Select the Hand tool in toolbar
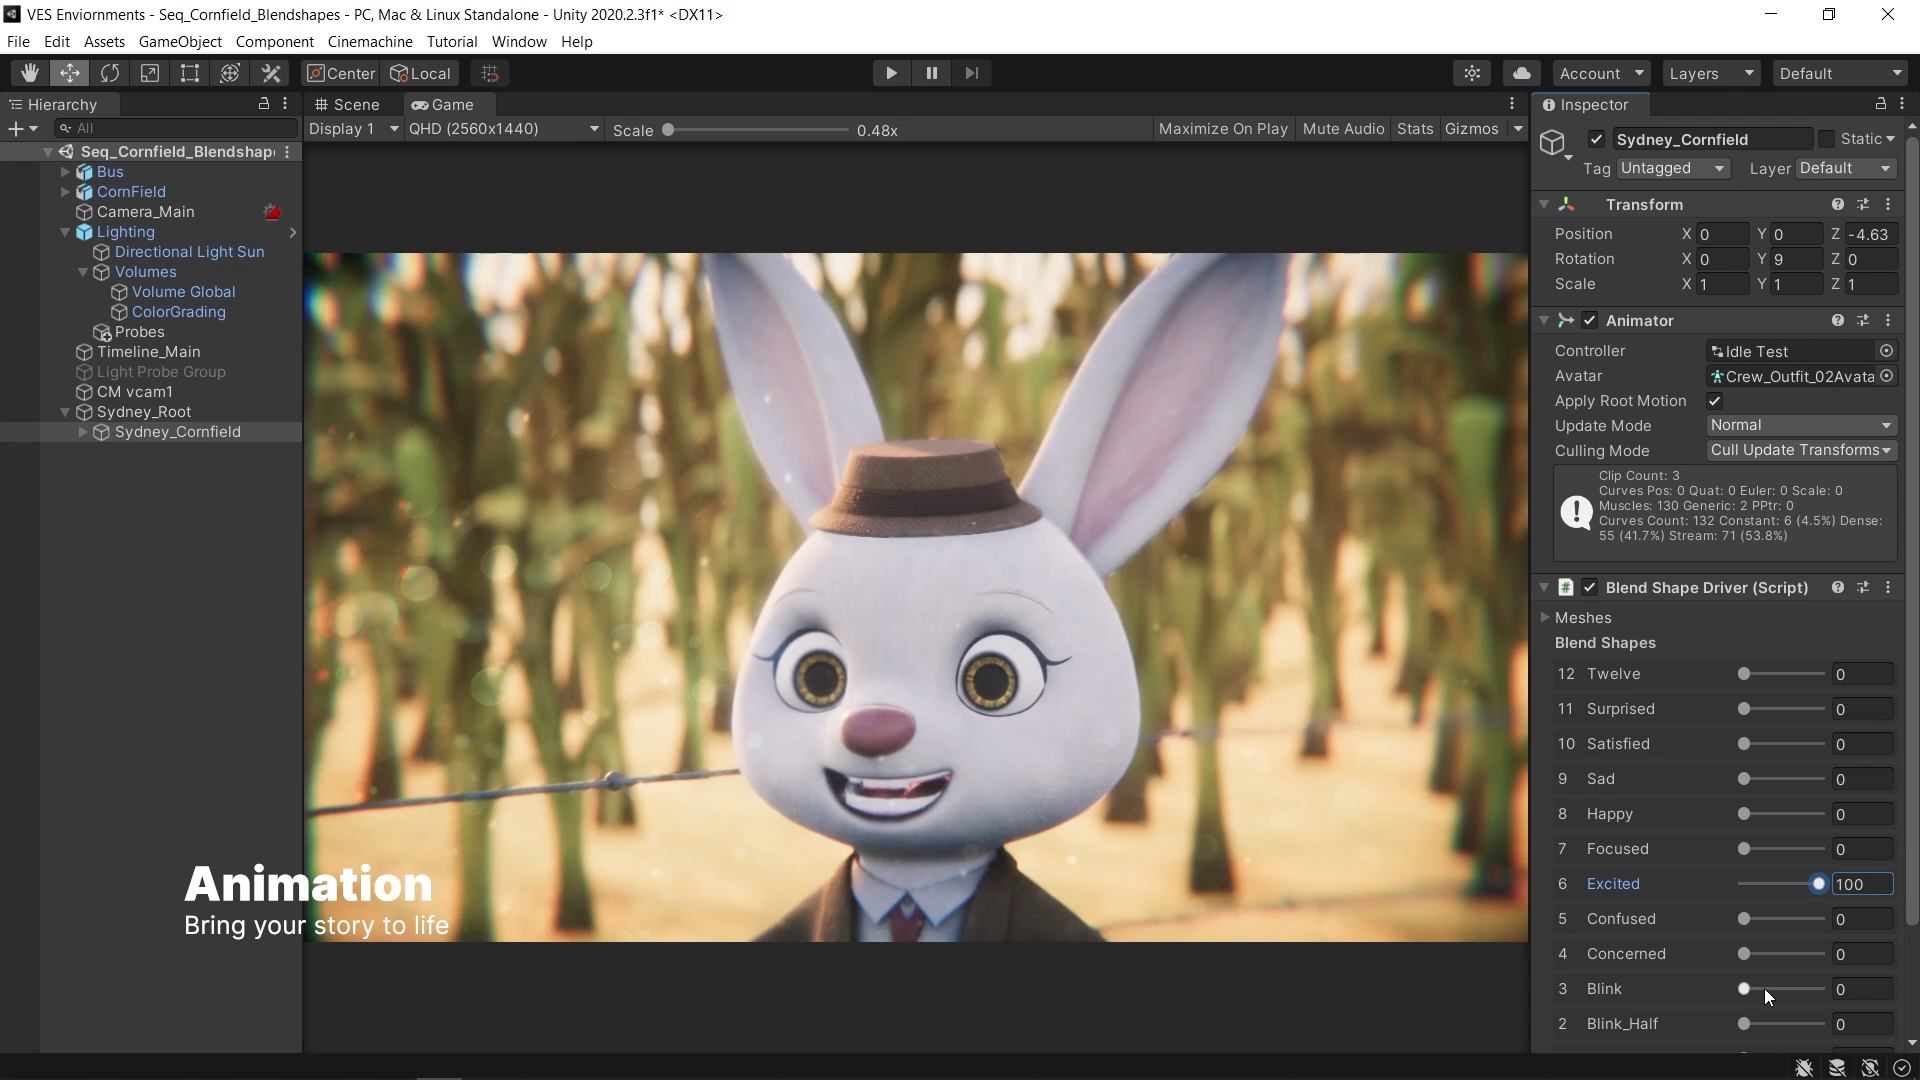 (x=30, y=73)
